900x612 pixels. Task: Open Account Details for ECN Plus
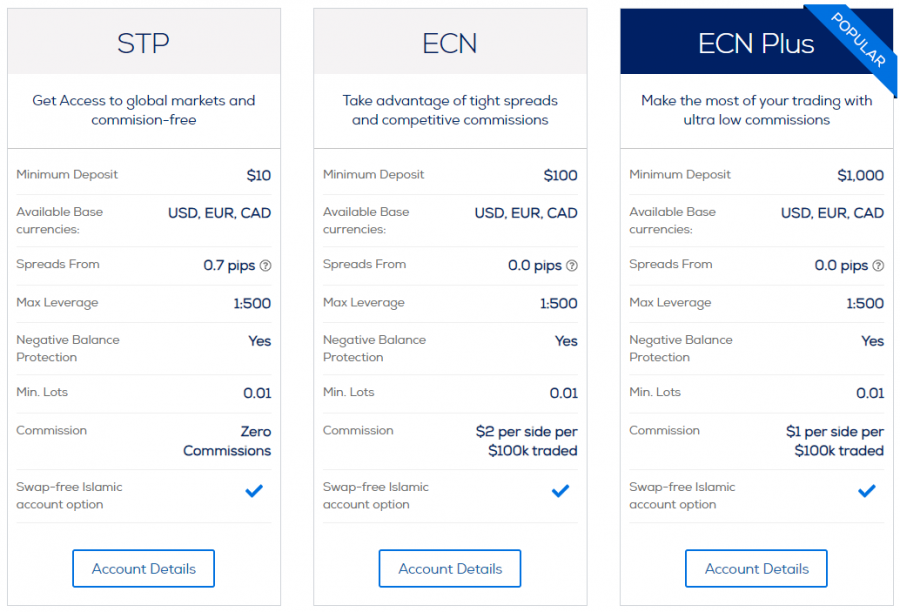756,568
